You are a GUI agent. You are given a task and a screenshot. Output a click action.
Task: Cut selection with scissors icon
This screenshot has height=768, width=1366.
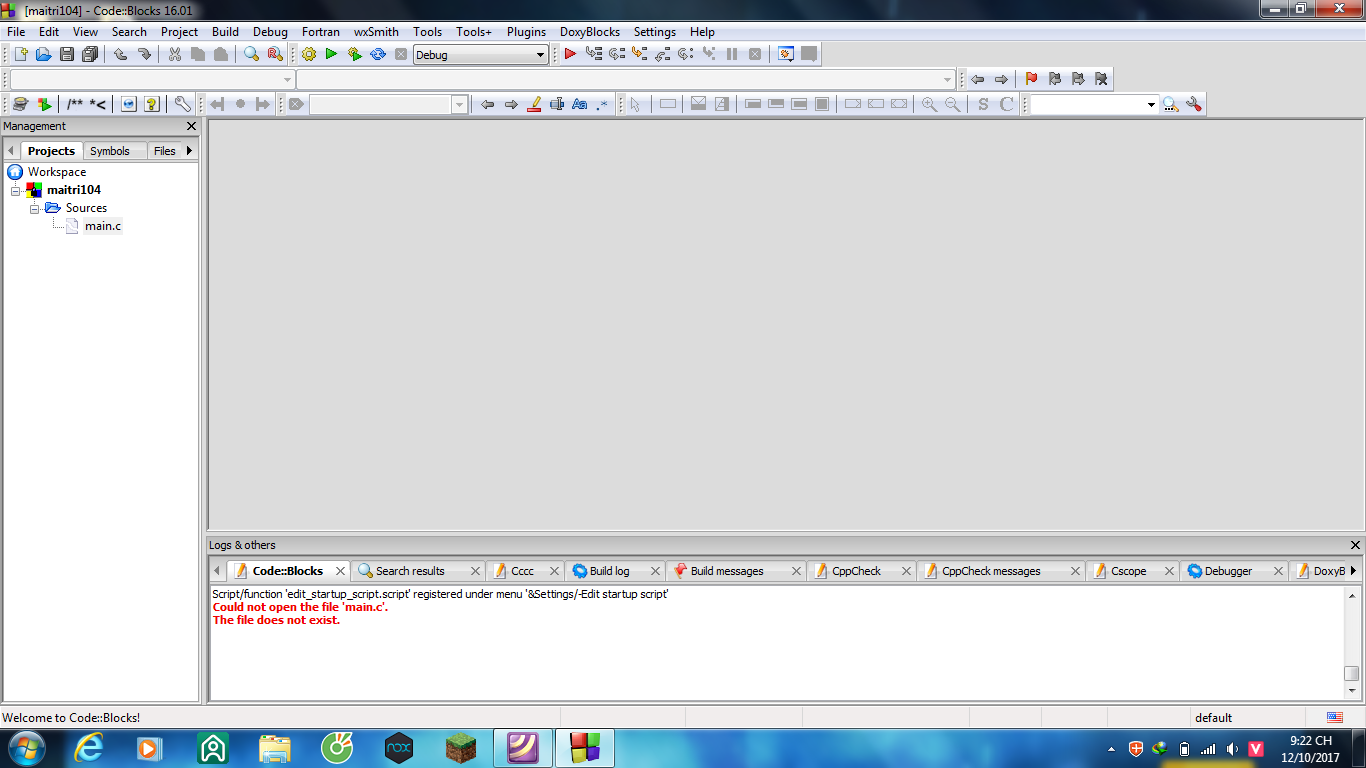tap(175, 54)
